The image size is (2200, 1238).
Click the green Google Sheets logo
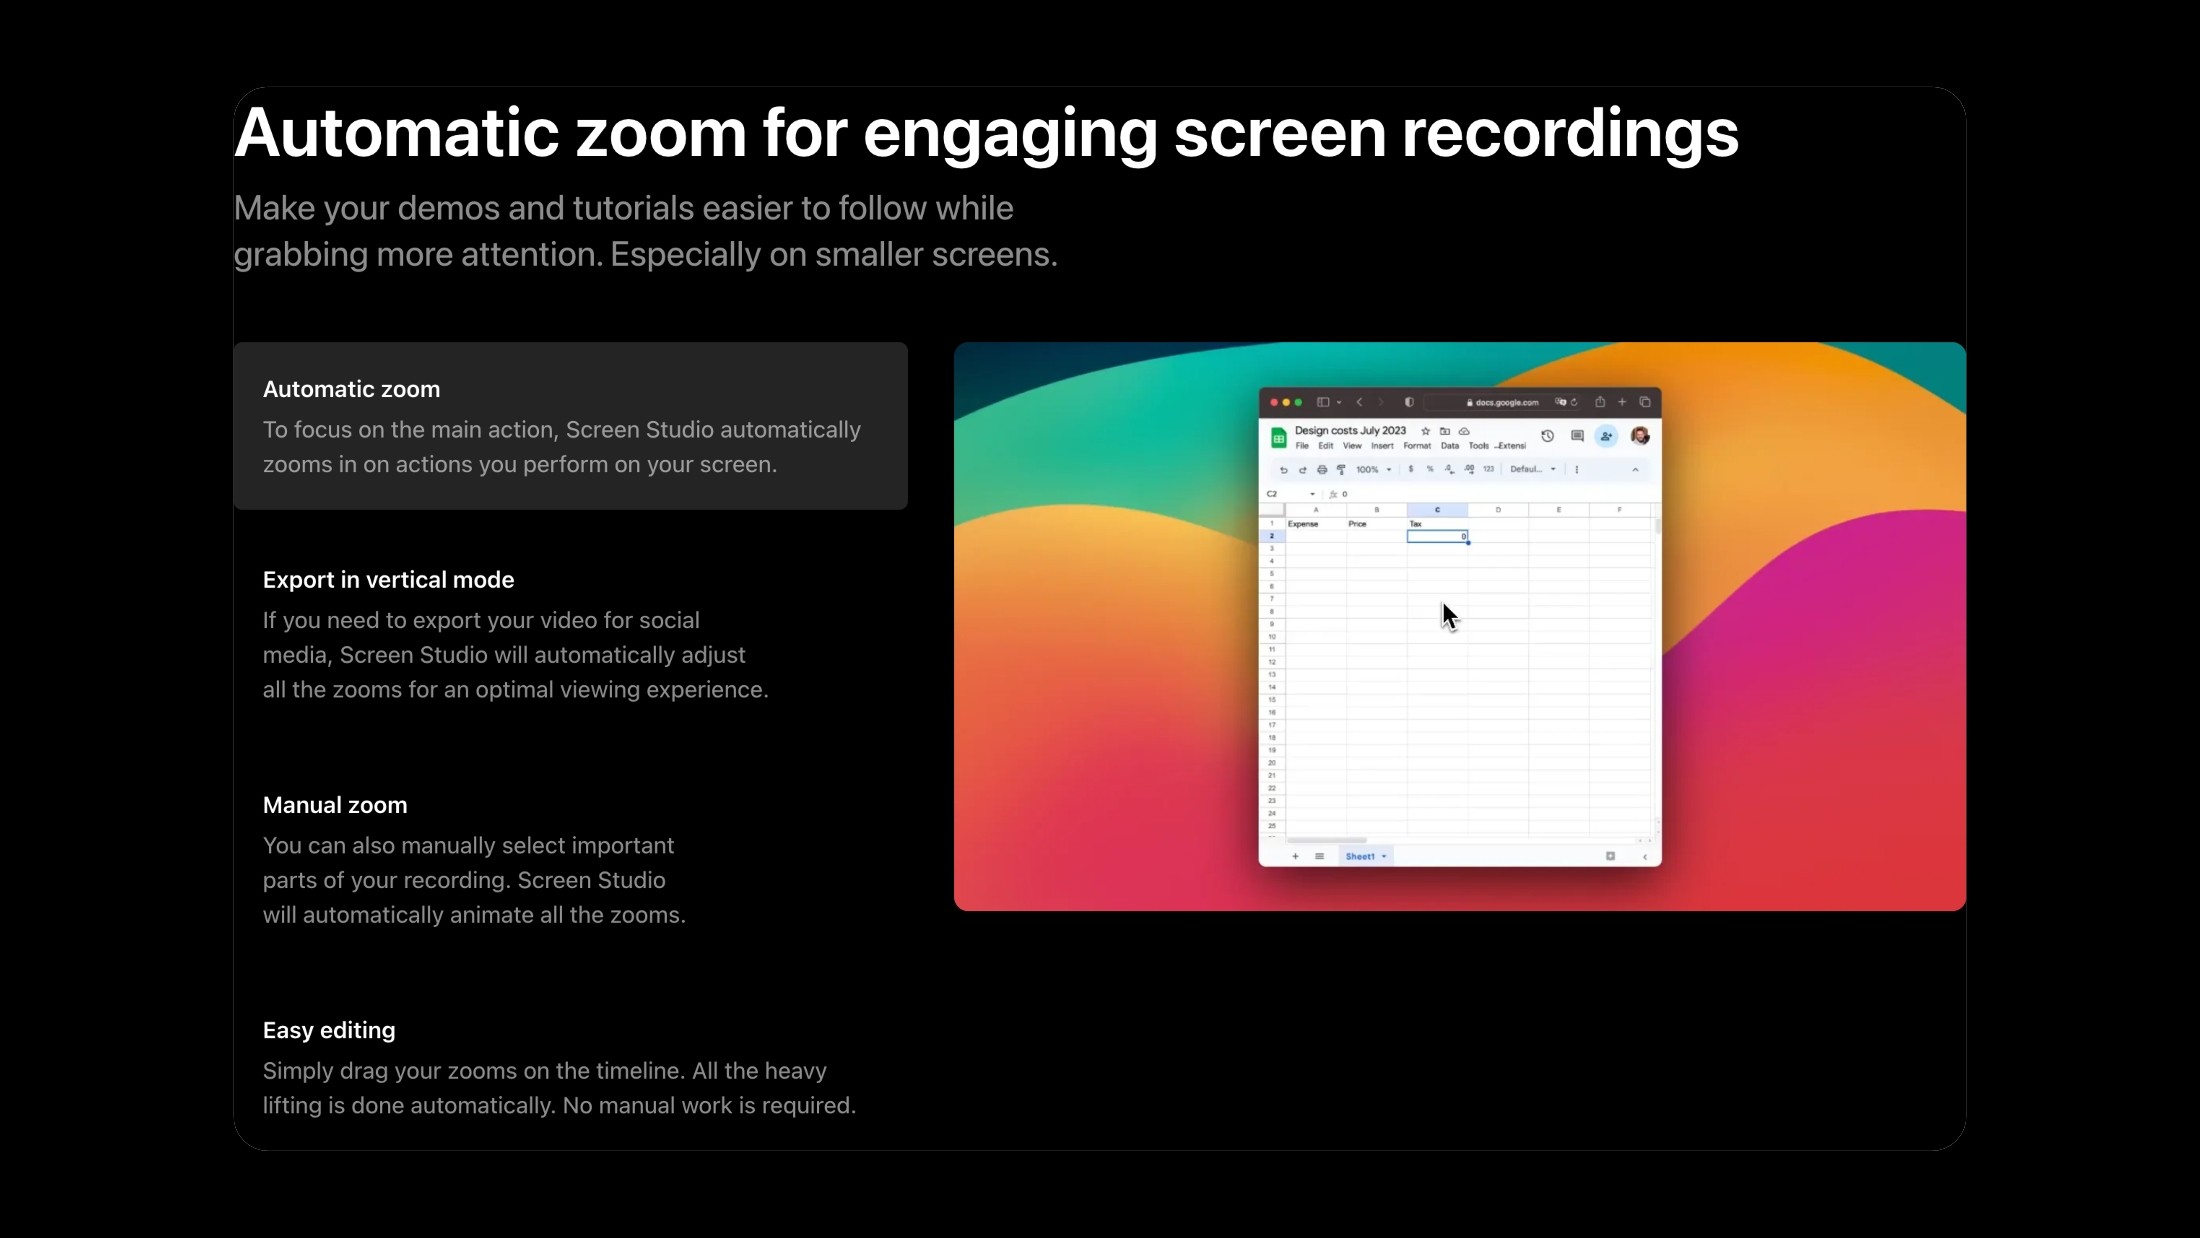tap(1278, 438)
